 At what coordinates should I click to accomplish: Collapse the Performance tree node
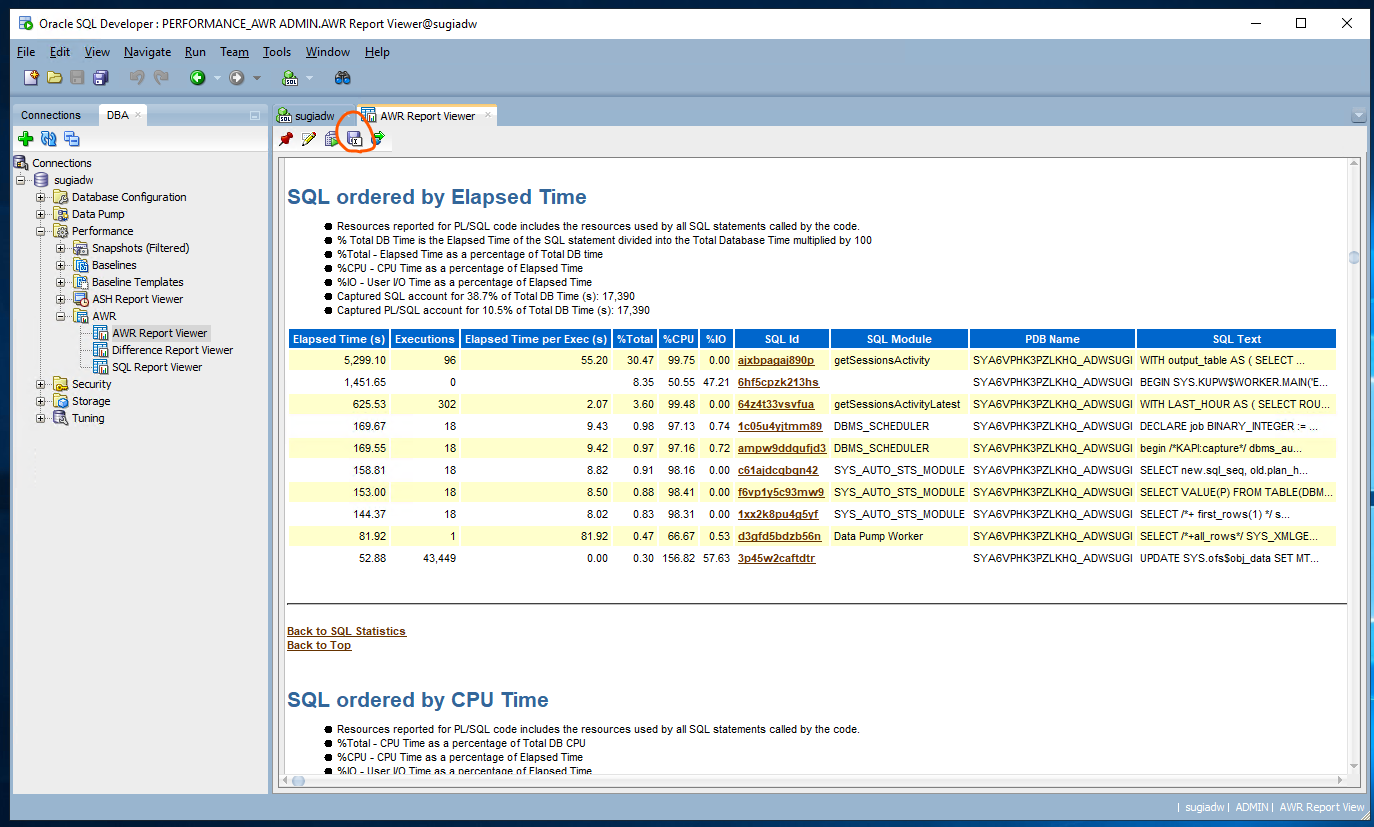pos(39,230)
